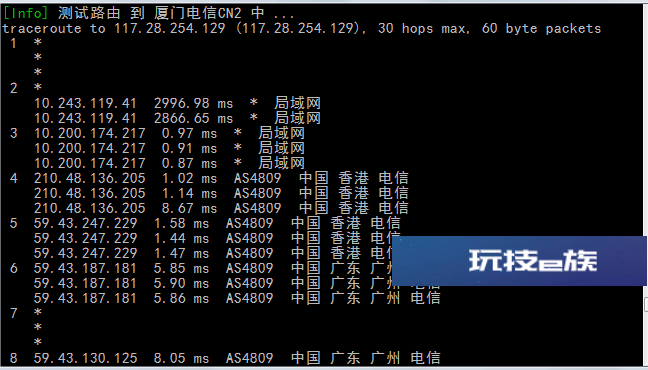Click the latency value 2866.65 ms
Screen dimensions: 648x370
193,118
